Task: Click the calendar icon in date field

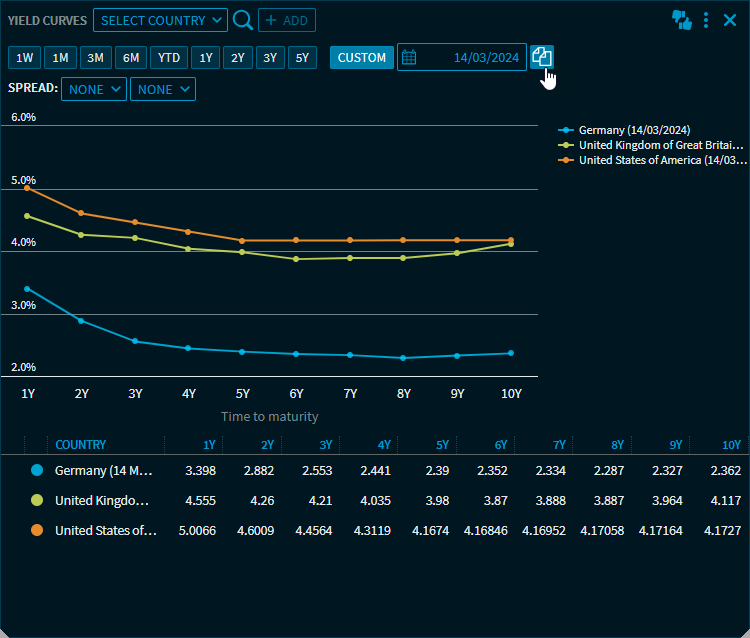Action: [409, 57]
